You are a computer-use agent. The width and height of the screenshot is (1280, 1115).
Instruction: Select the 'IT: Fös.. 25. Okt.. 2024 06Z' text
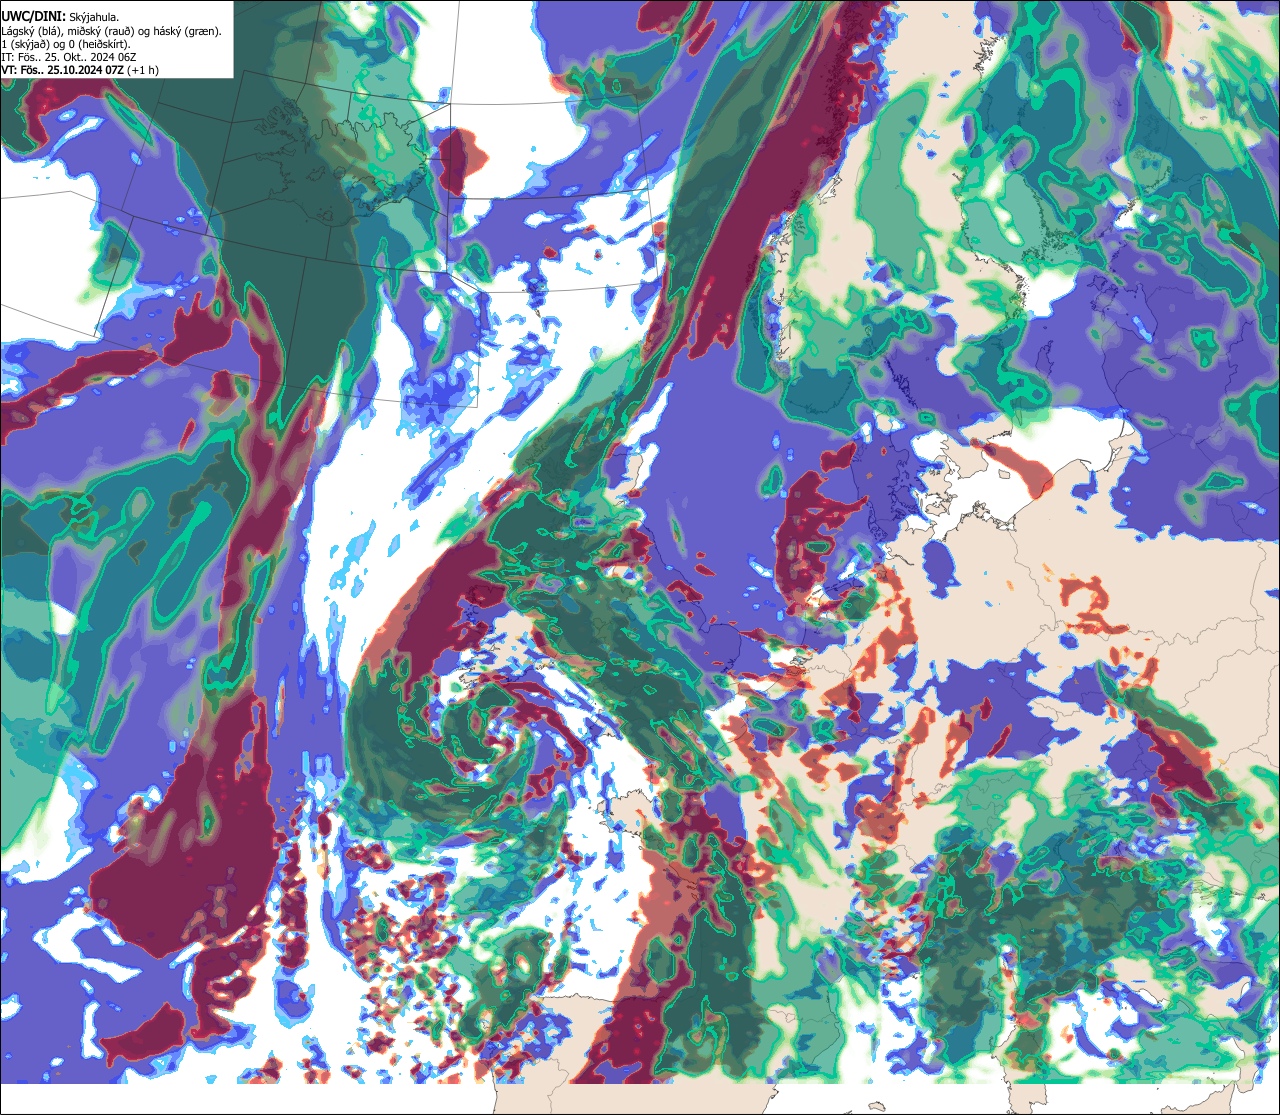click(70, 56)
